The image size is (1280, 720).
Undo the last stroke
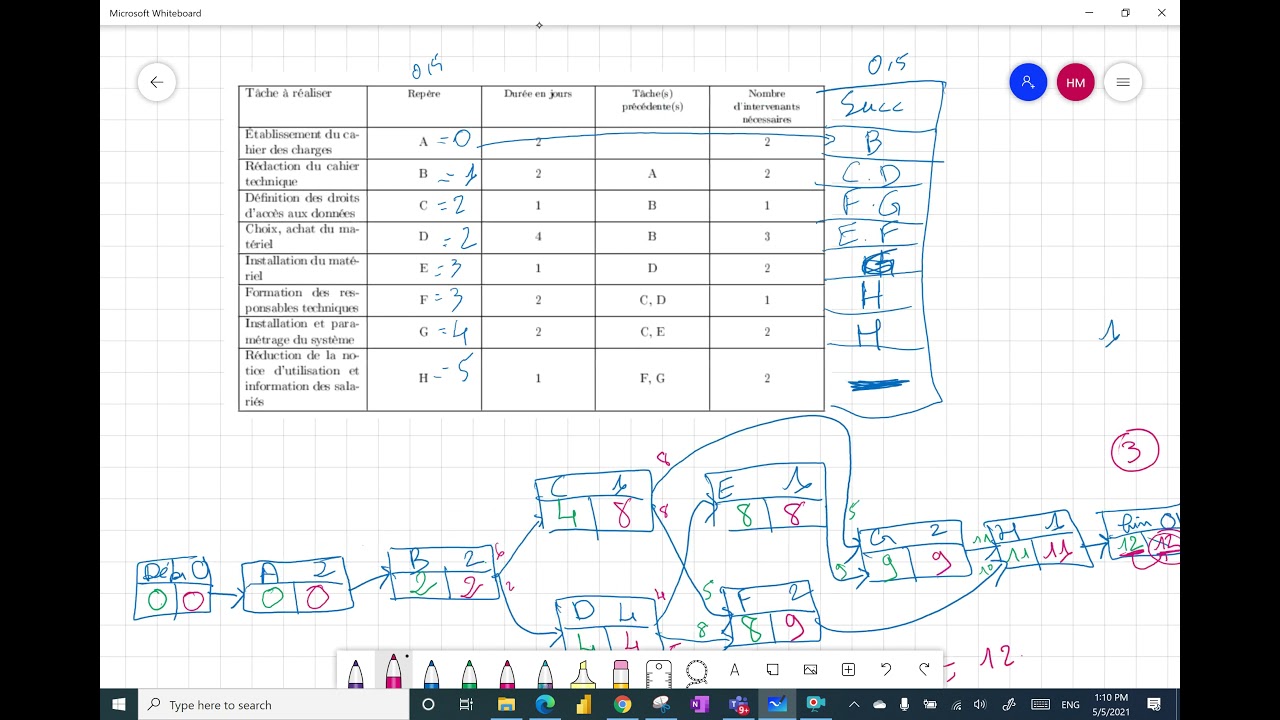pyautogui.click(x=886, y=670)
